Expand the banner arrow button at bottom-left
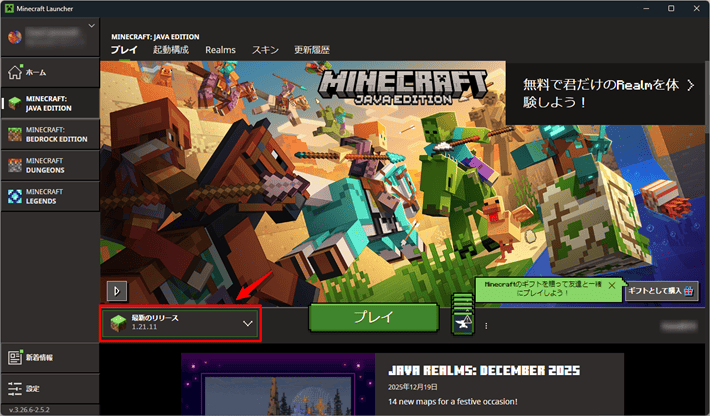This screenshot has height=416, width=710. pos(118,290)
